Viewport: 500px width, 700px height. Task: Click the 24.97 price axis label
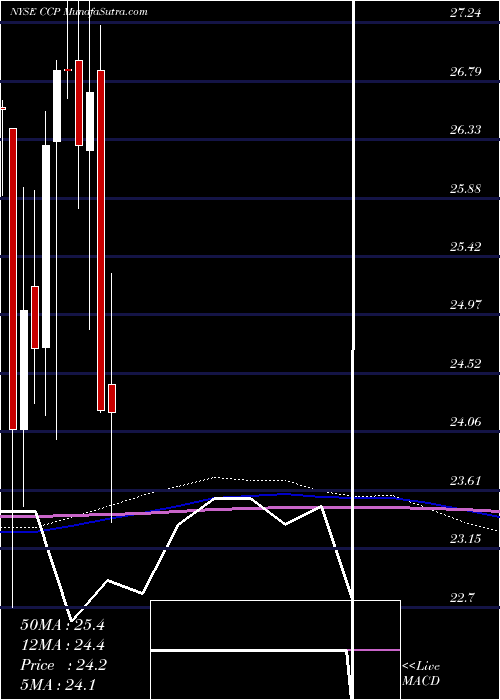coord(465,305)
